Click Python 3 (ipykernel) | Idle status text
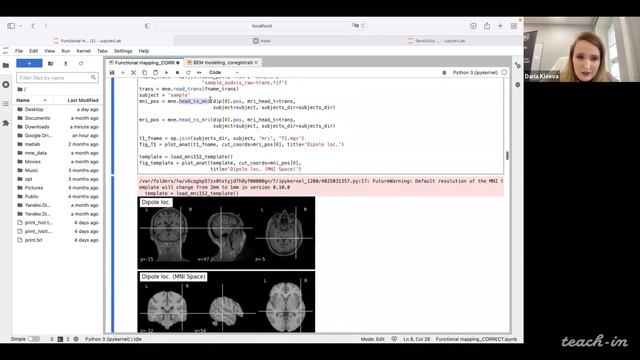Viewport: 640px width, 360px height. point(113,339)
